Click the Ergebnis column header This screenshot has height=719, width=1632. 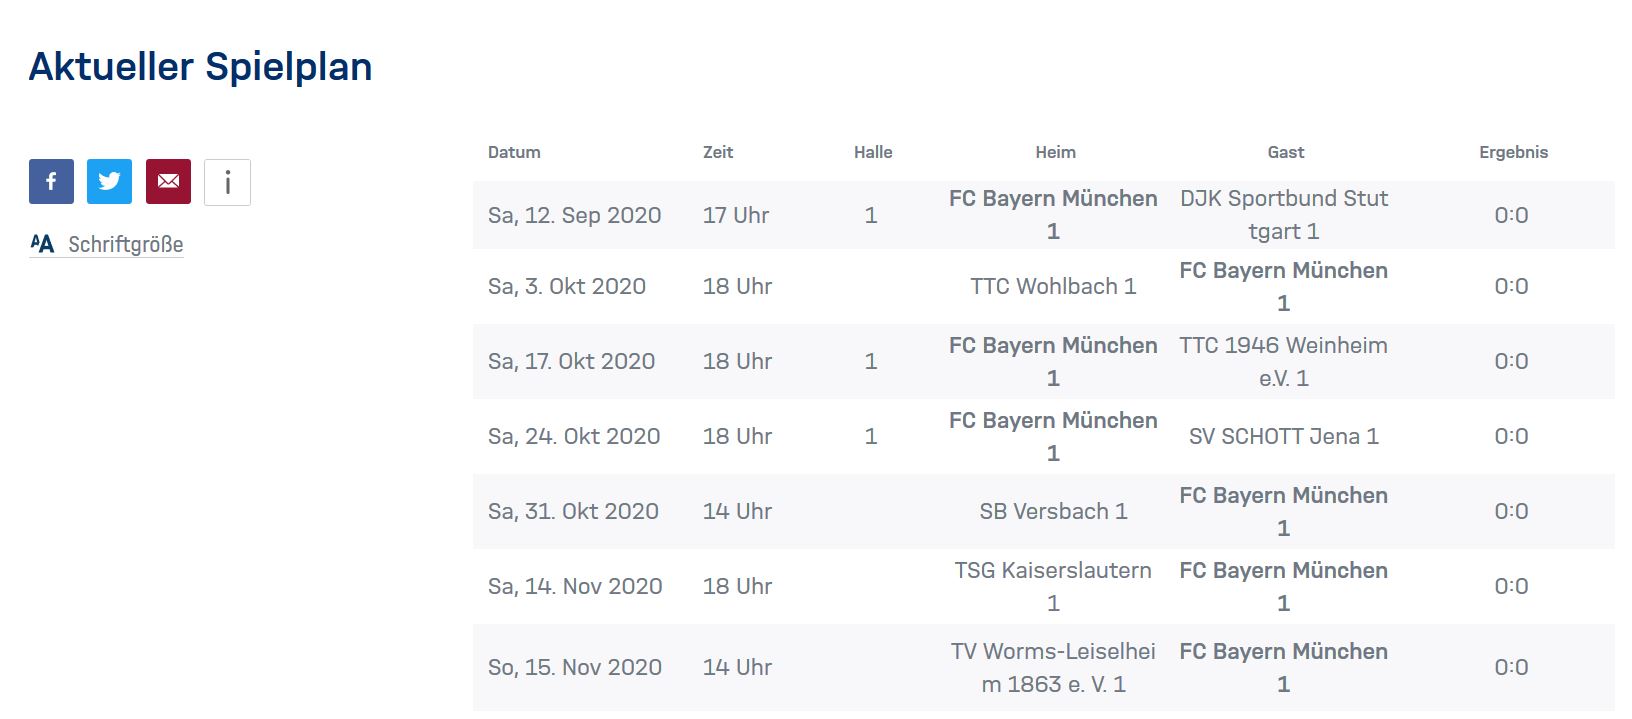pyautogui.click(x=1513, y=152)
